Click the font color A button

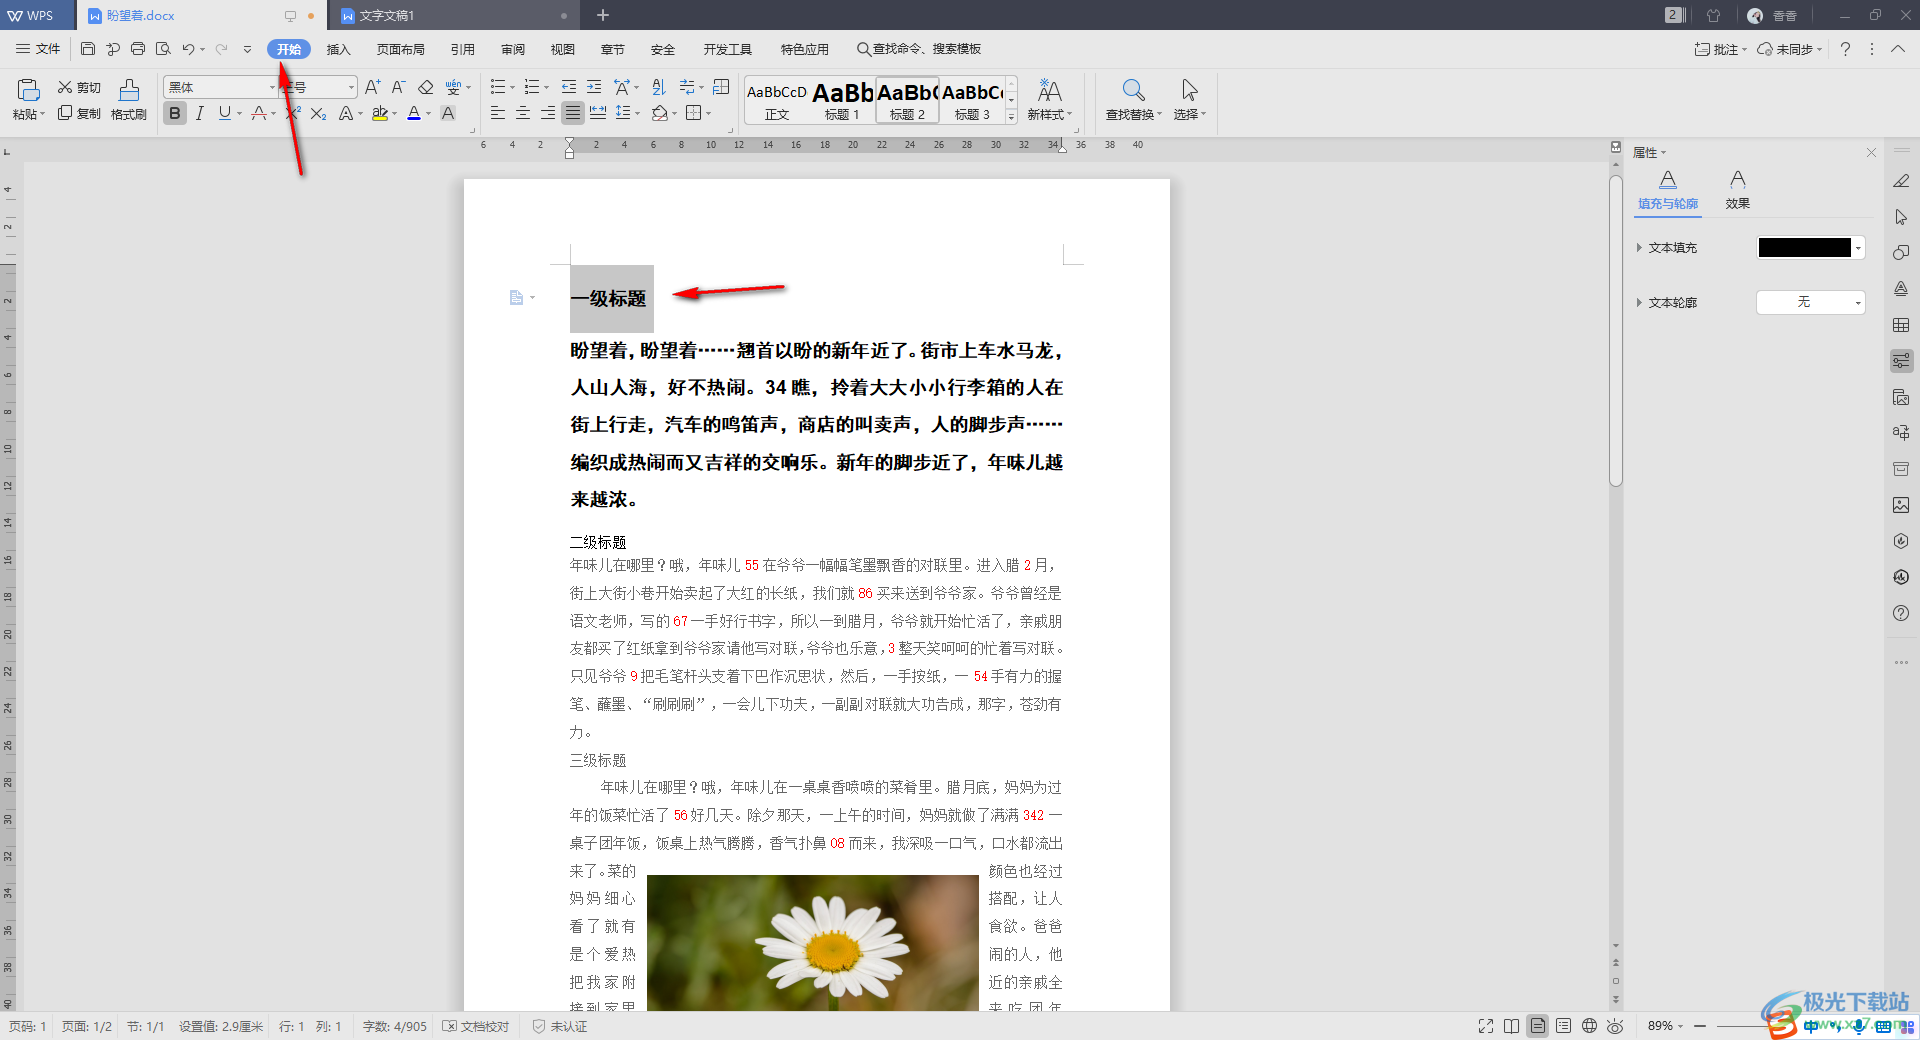point(414,114)
